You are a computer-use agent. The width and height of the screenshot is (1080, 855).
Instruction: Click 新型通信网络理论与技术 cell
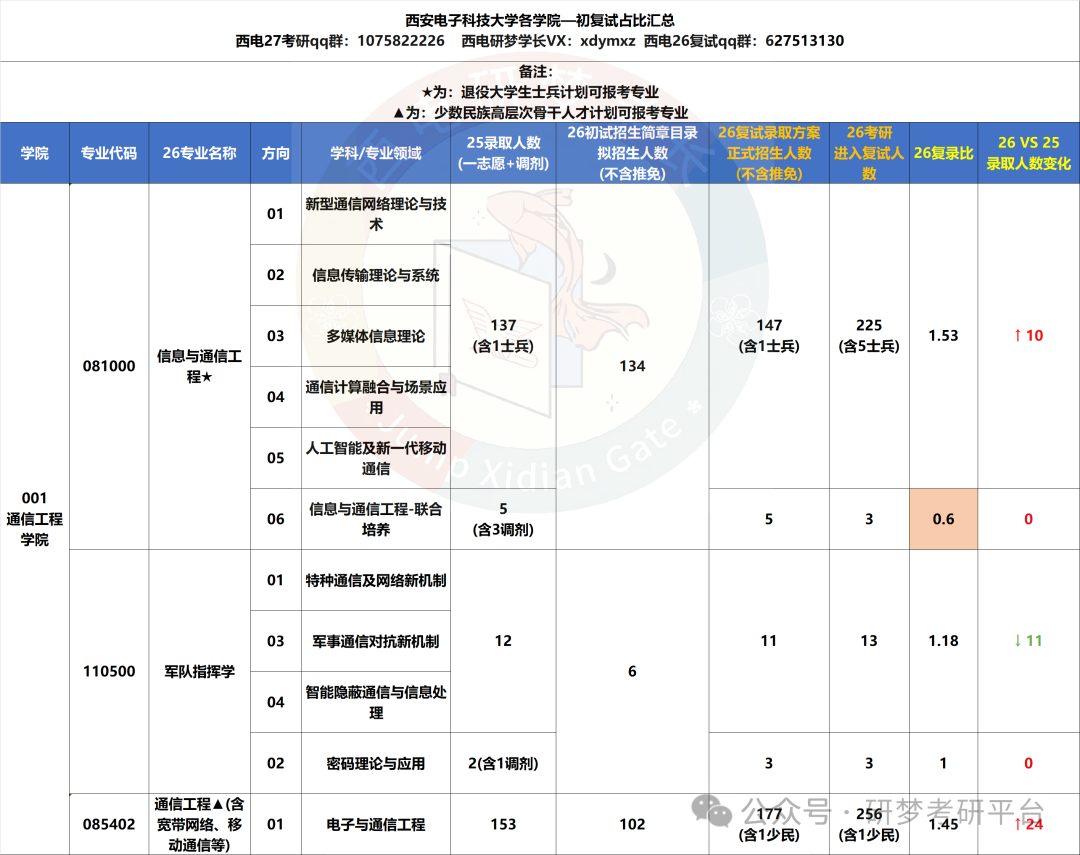click(x=375, y=214)
